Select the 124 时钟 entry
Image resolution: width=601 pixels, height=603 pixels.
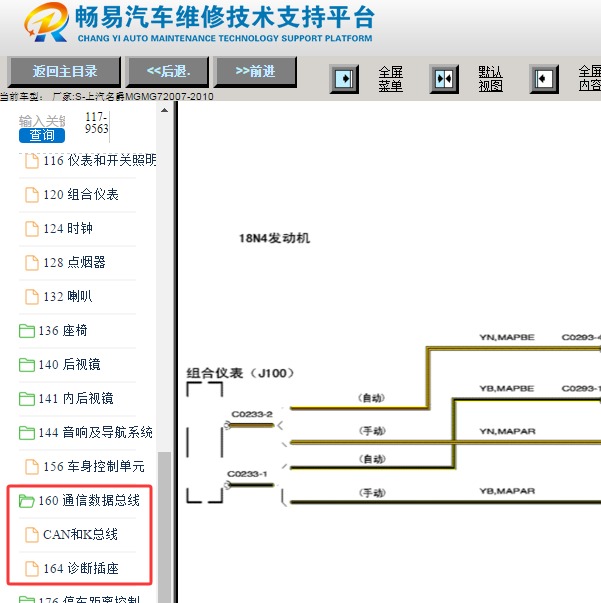point(68,228)
